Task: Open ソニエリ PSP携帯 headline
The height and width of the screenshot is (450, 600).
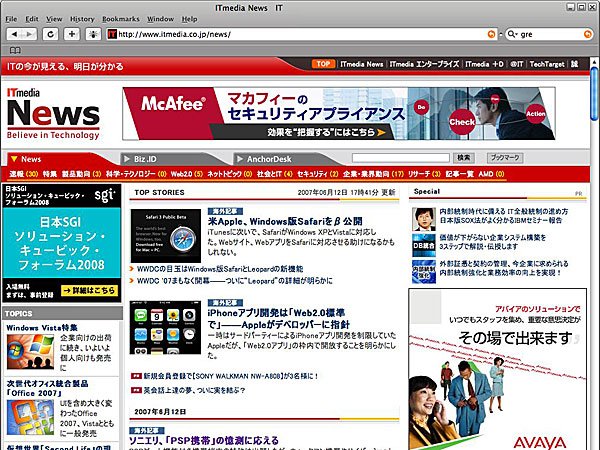Action: pos(204,440)
